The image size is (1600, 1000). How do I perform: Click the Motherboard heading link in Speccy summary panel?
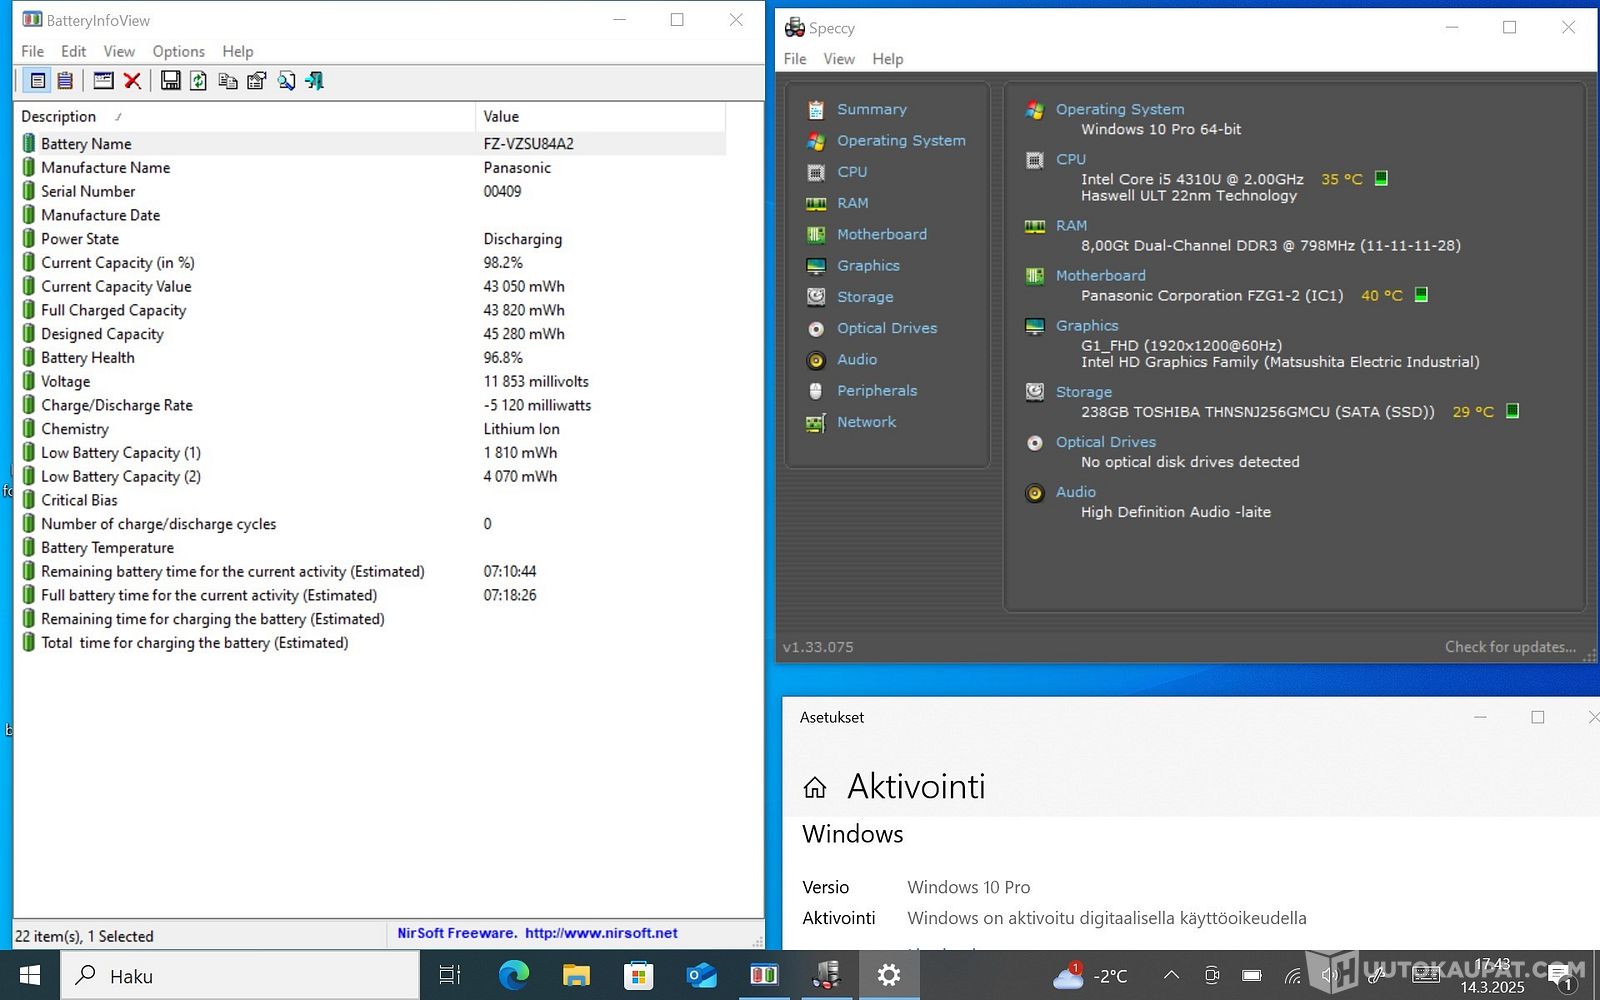(1101, 276)
